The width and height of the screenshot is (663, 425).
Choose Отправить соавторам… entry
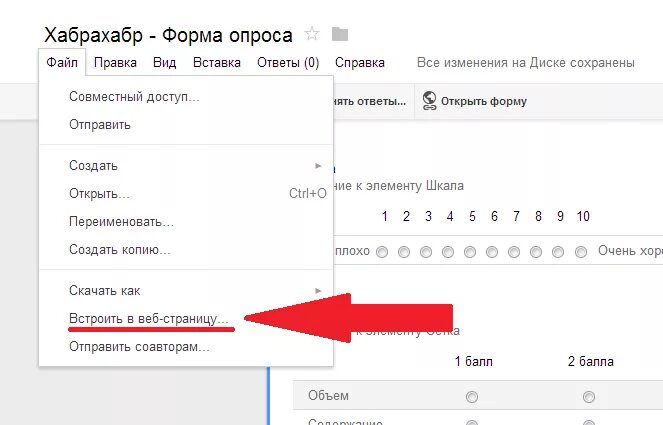pyautogui.click(x=186, y=347)
